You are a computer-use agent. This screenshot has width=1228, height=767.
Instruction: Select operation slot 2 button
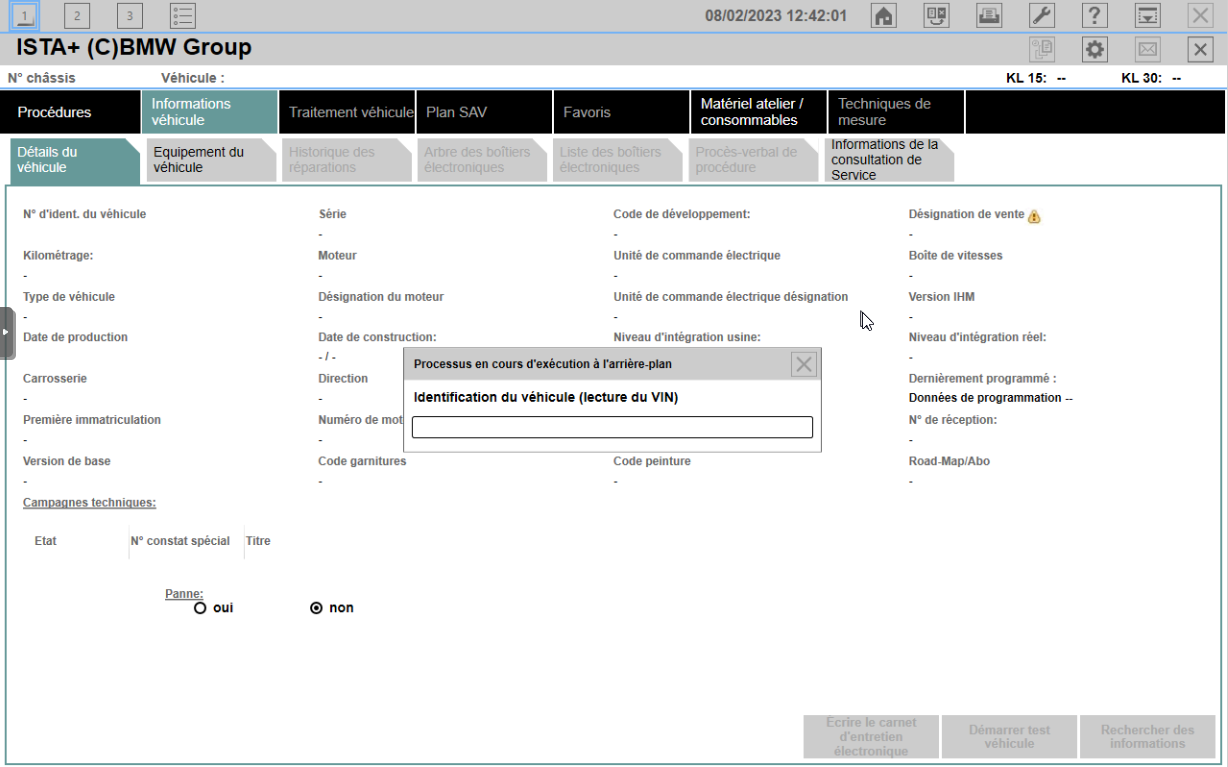coord(77,15)
